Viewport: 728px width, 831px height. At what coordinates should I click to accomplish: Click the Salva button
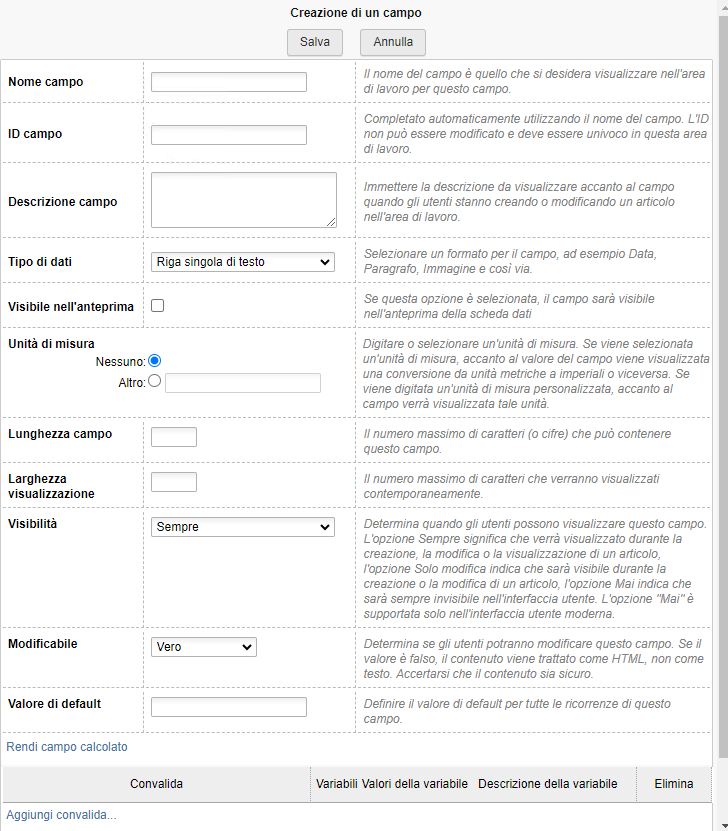coord(314,42)
